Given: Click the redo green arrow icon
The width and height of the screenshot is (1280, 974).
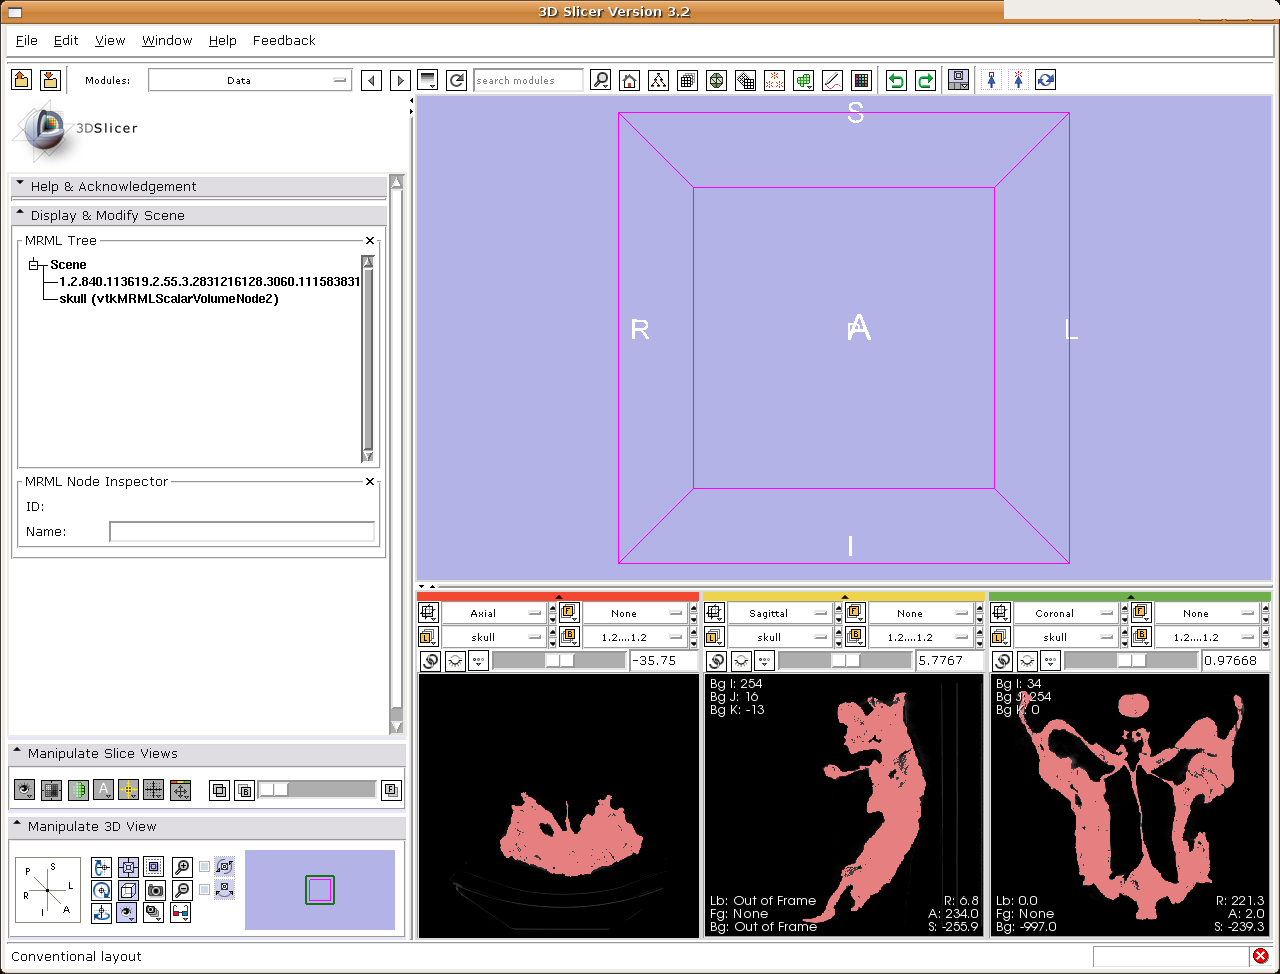Looking at the screenshot, I should 925,80.
